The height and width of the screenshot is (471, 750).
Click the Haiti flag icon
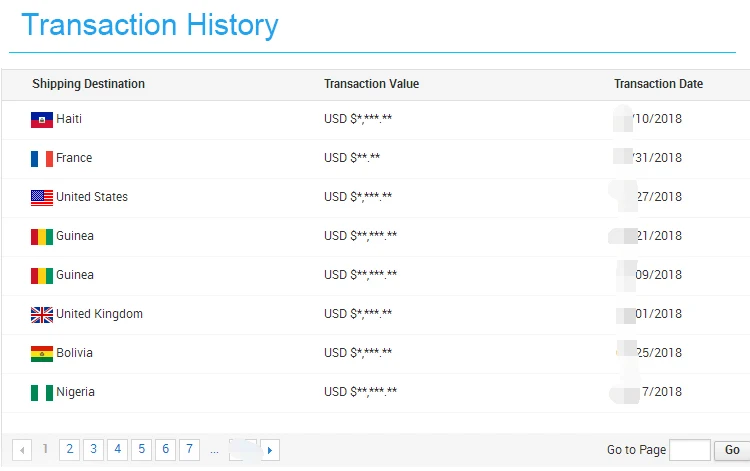click(41, 120)
